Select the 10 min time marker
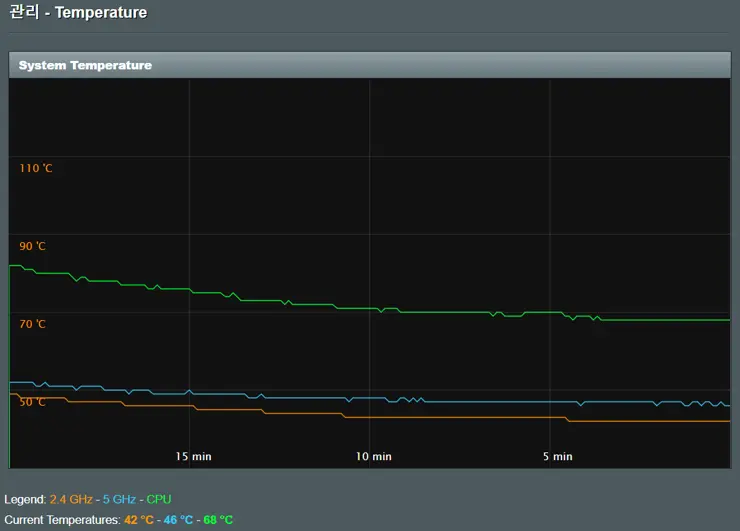The height and width of the screenshot is (531, 740). (374, 456)
